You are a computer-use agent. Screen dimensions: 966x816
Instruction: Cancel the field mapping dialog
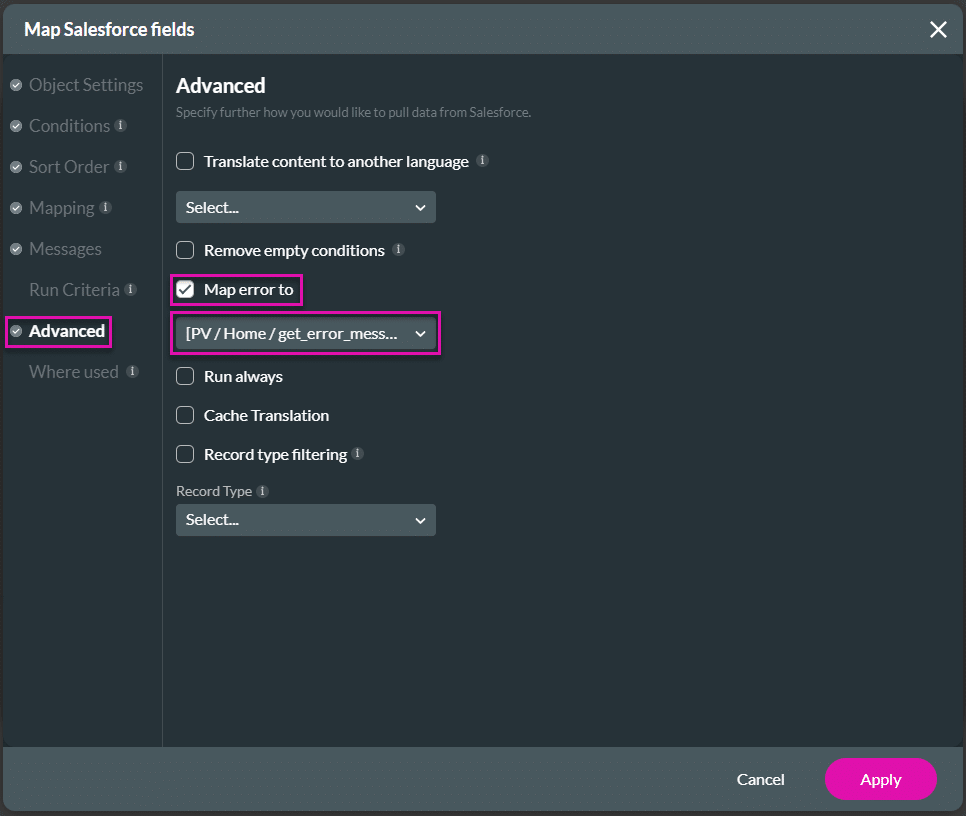point(760,779)
